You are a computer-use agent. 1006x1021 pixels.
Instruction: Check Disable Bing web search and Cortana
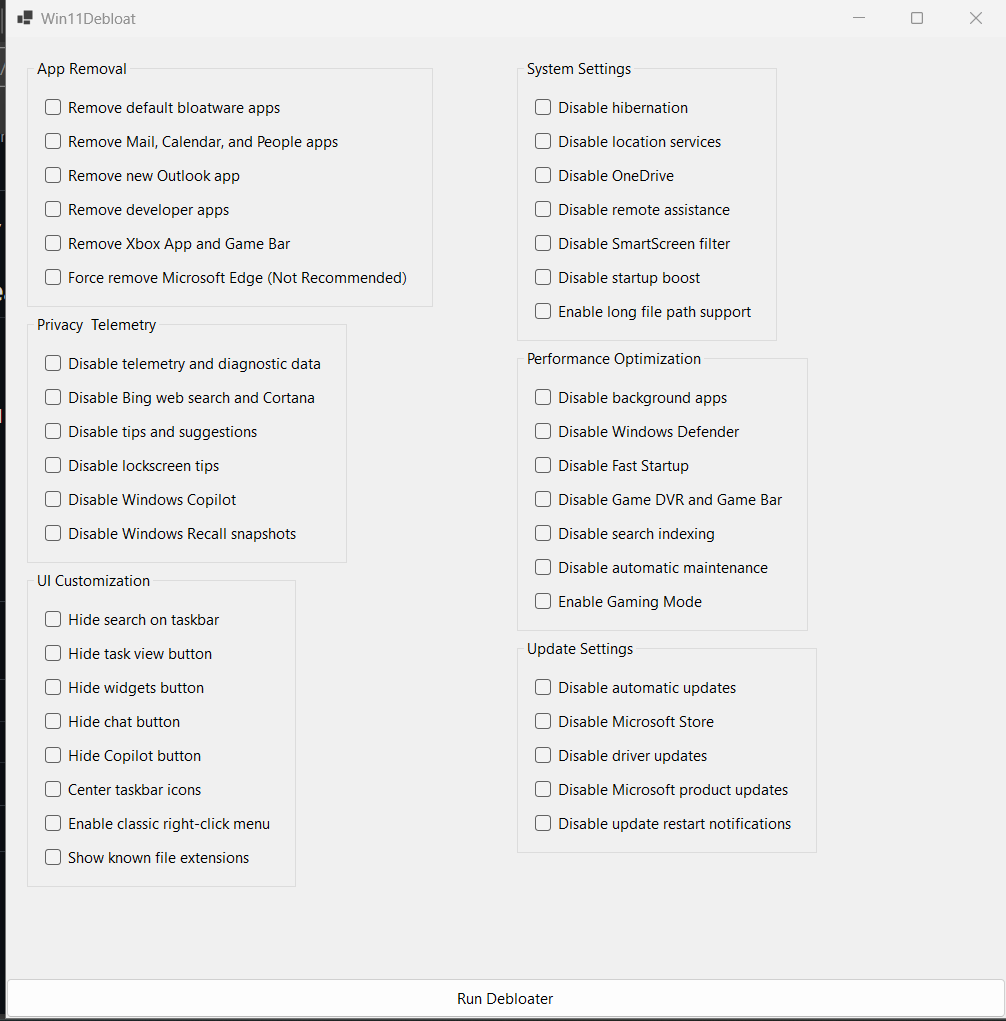52,397
